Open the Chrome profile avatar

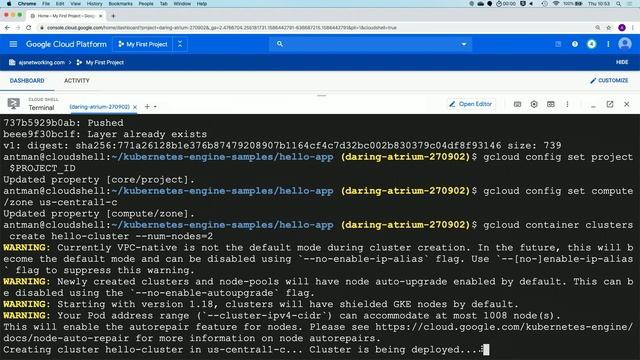coord(622,27)
